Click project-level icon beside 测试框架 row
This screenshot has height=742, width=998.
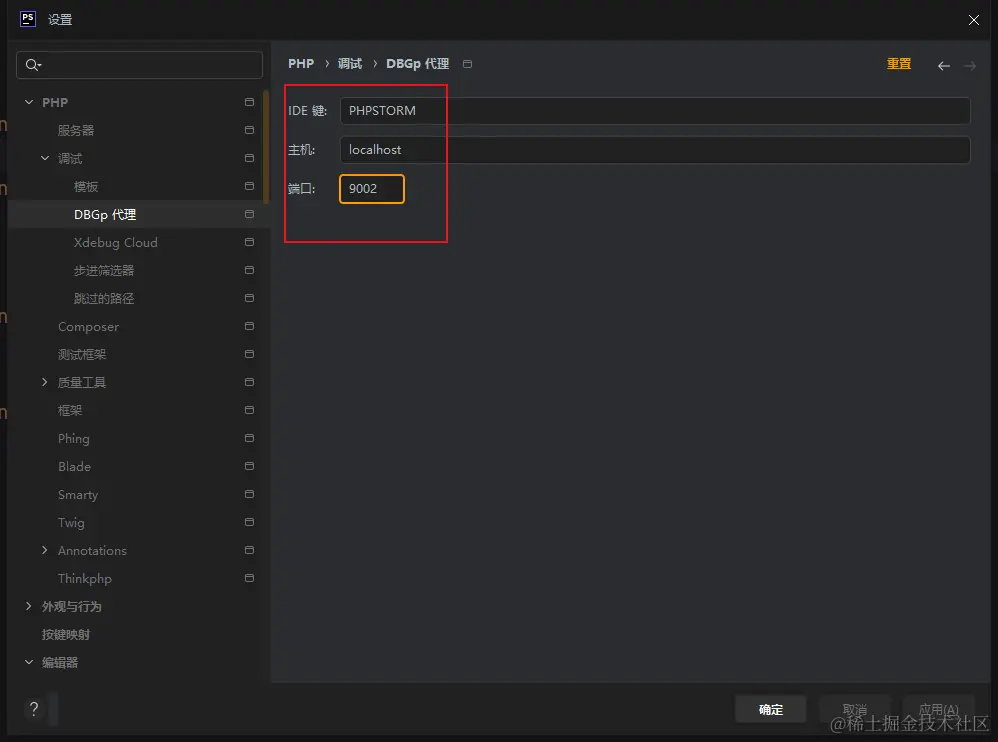click(250, 354)
